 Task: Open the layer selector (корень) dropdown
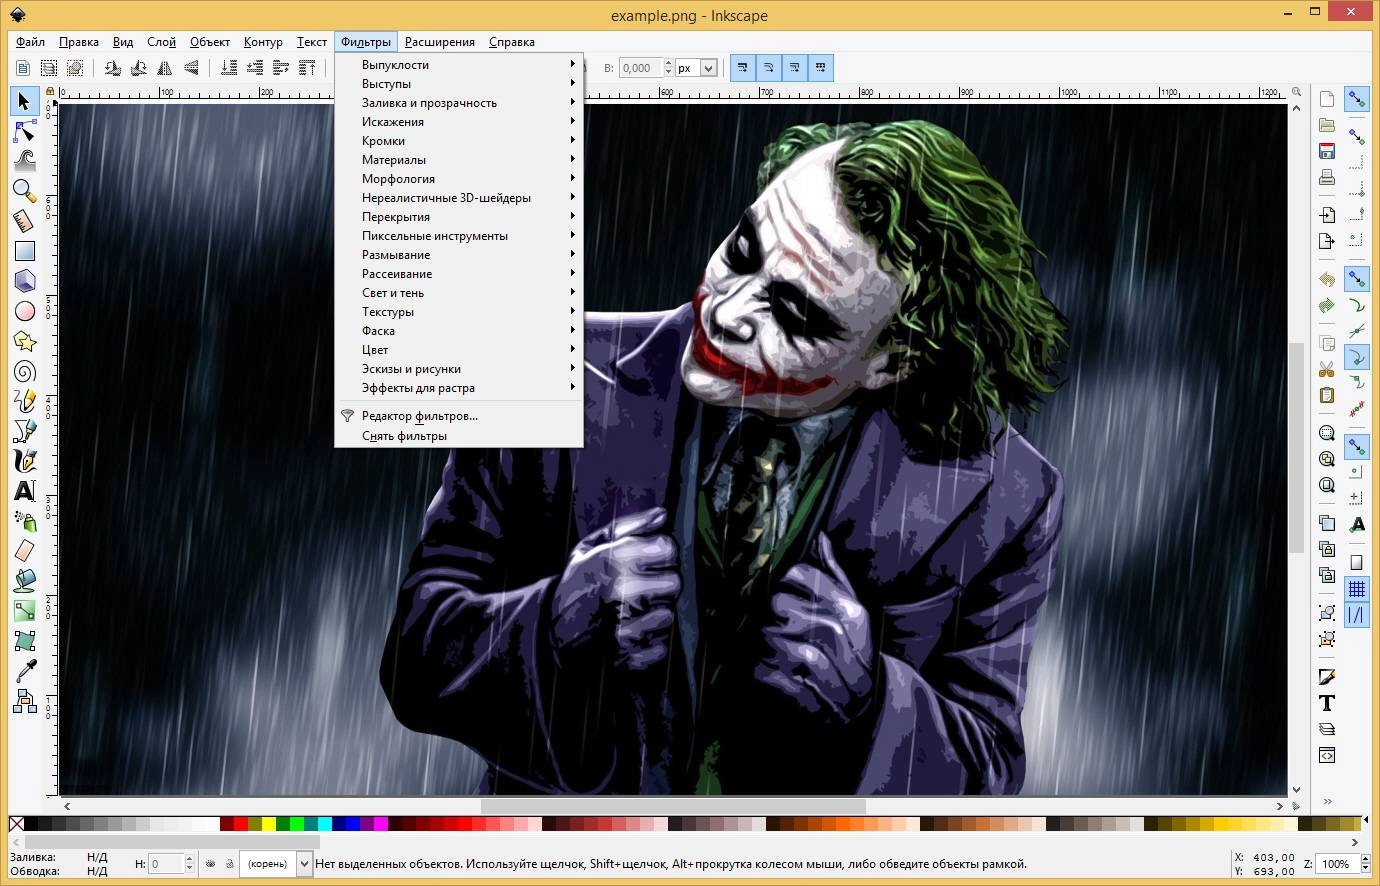pos(276,863)
